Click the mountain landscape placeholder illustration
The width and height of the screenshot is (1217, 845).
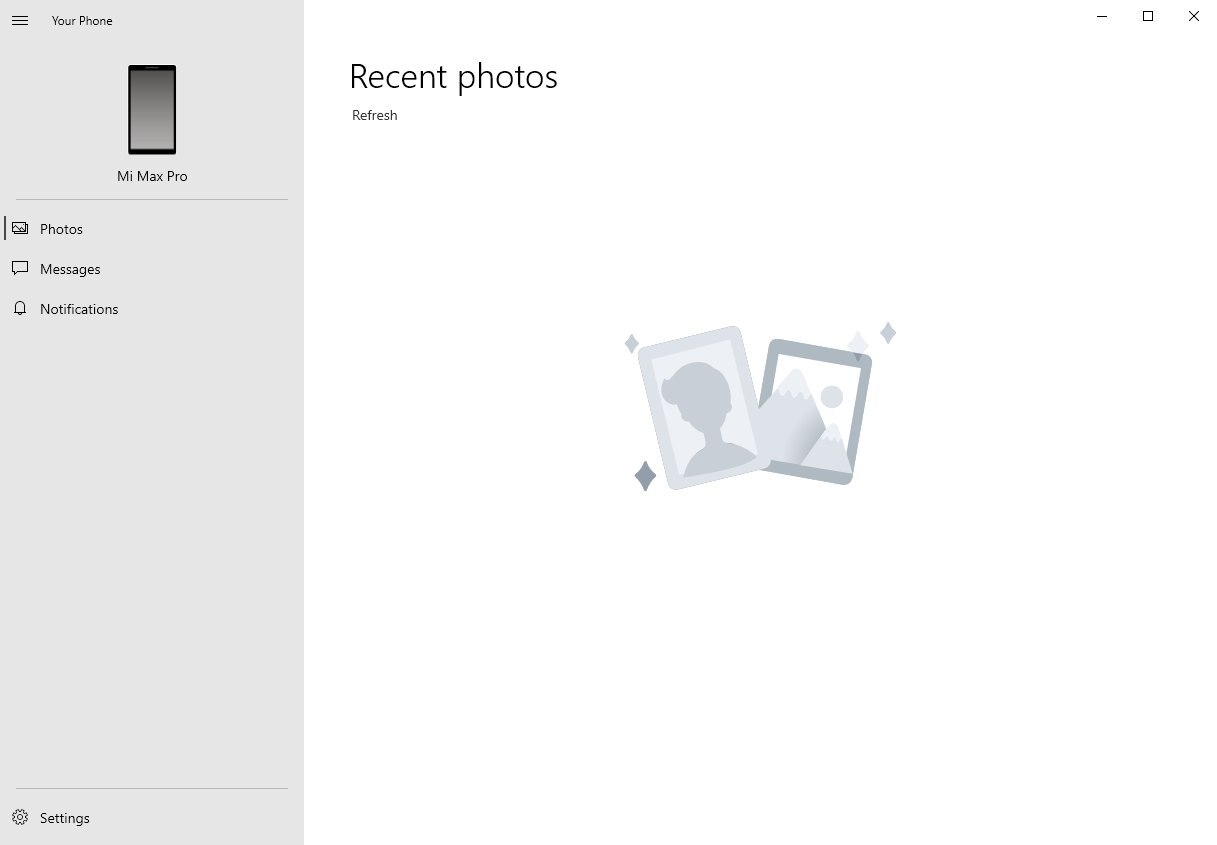click(815, 412)
